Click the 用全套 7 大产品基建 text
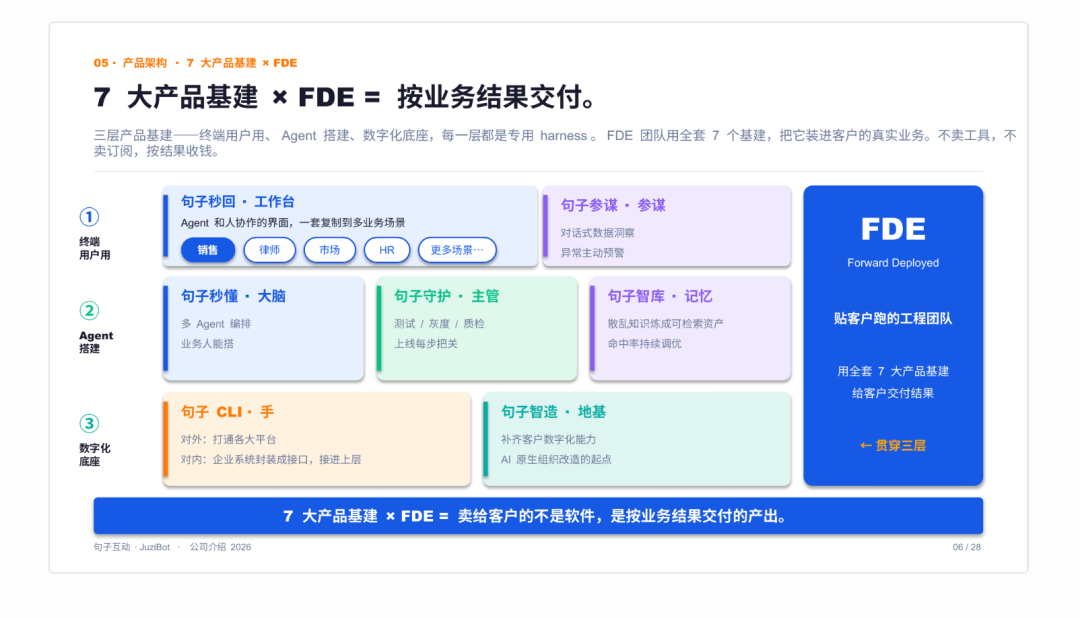1080x618 pixels. point(893,371)
